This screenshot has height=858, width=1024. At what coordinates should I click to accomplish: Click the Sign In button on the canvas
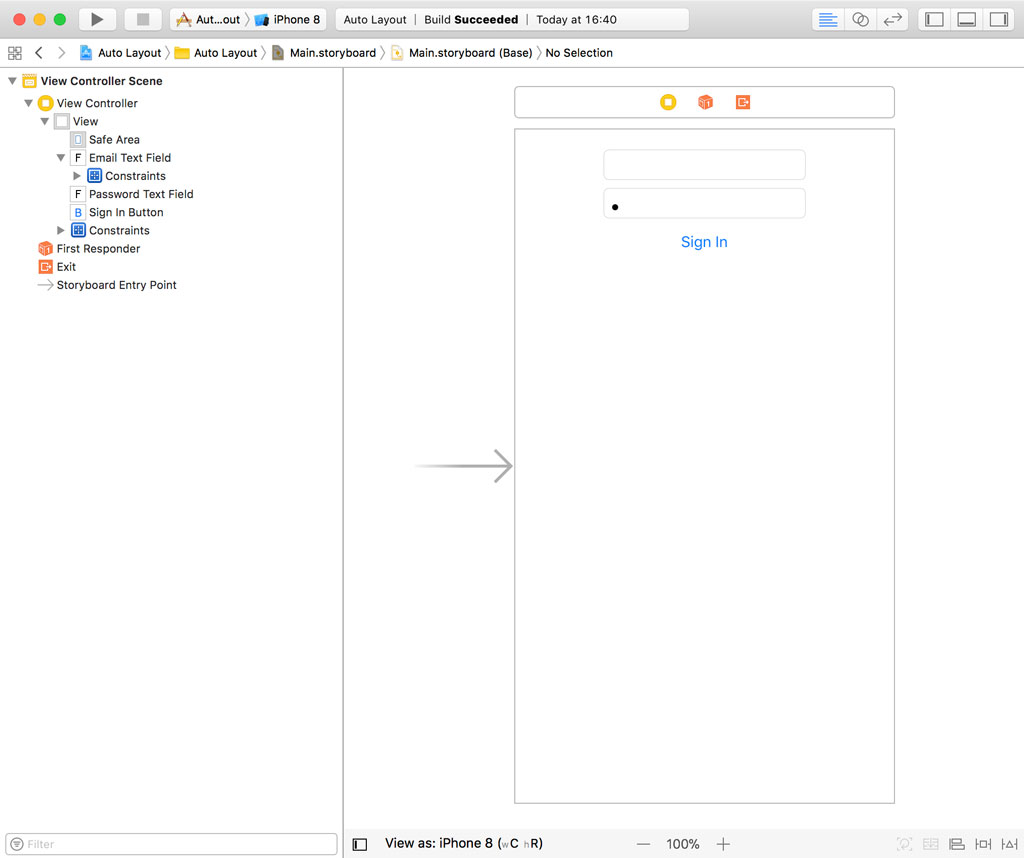704,241
